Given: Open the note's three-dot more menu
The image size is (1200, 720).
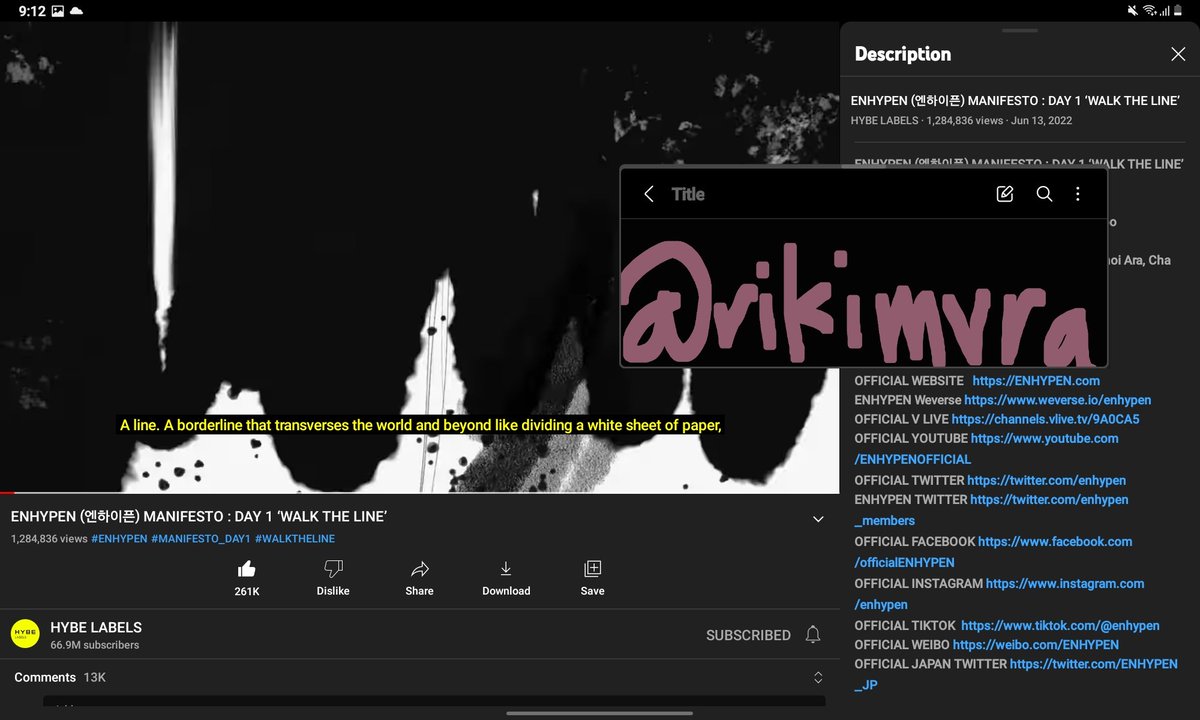Looking at the screenshot, I should click(x=1077, y=194).
